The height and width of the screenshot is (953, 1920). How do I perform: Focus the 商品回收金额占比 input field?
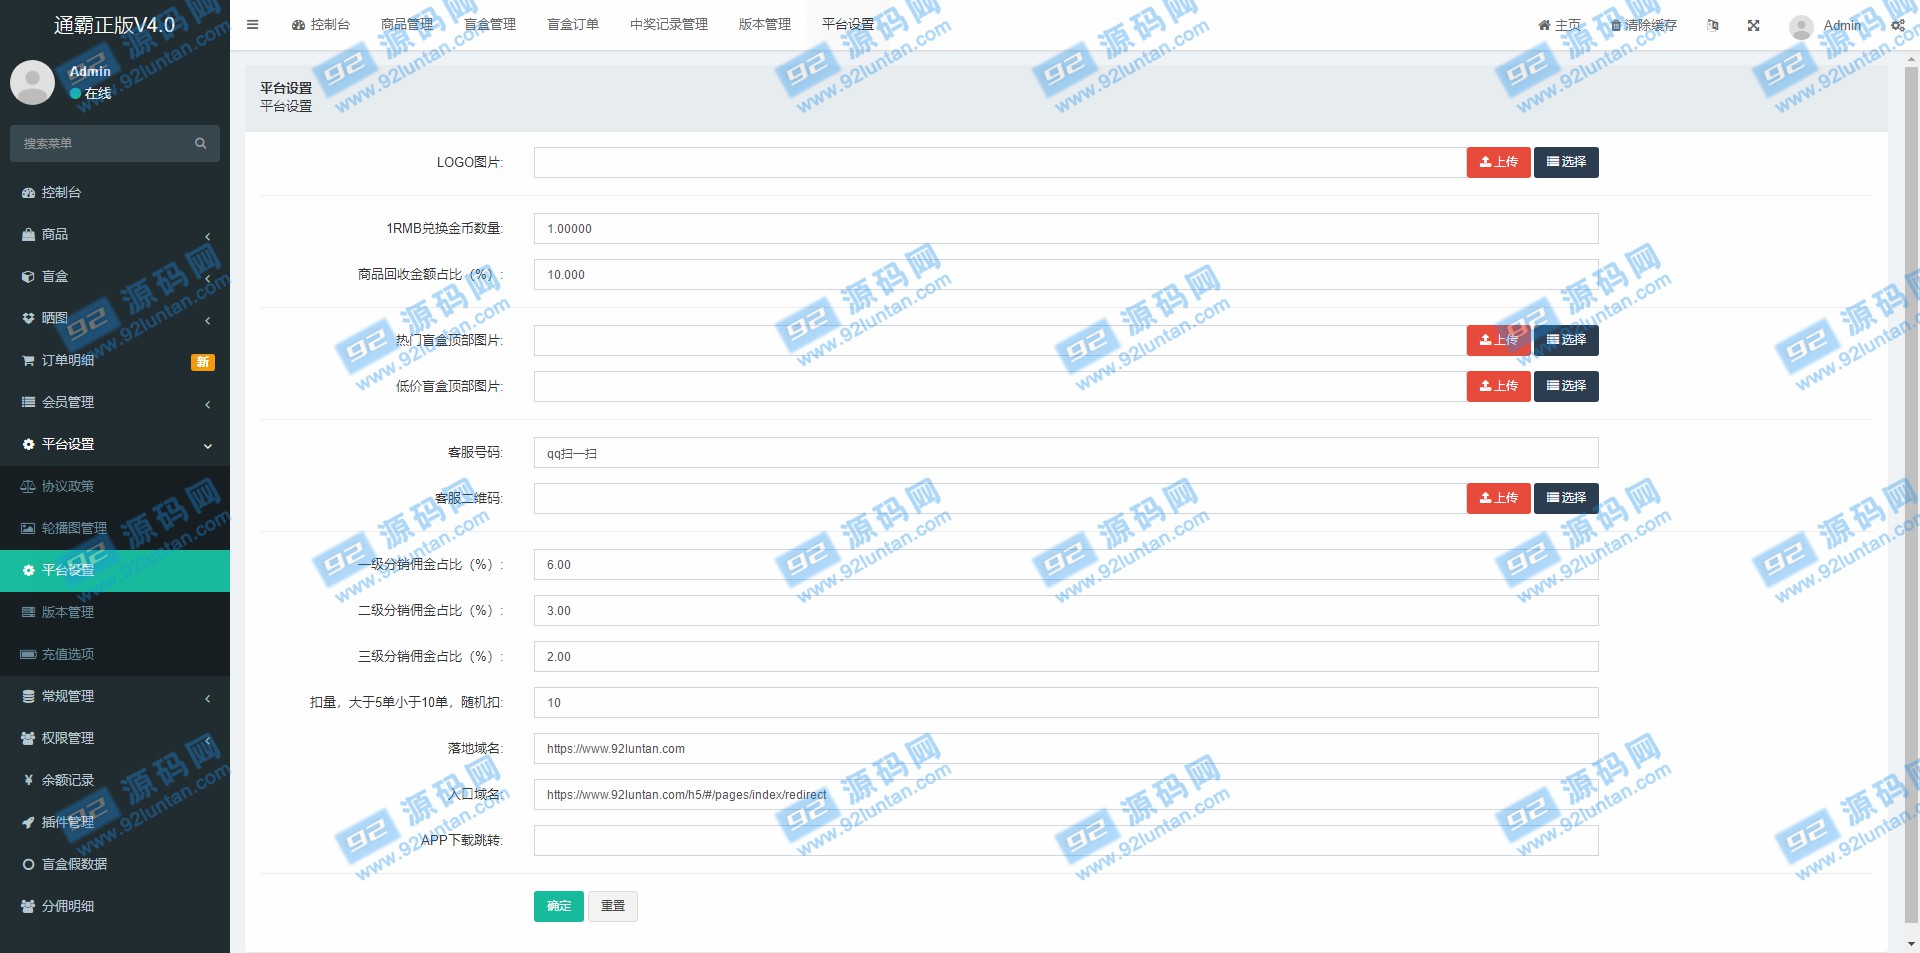click(x=1066, y=274)
